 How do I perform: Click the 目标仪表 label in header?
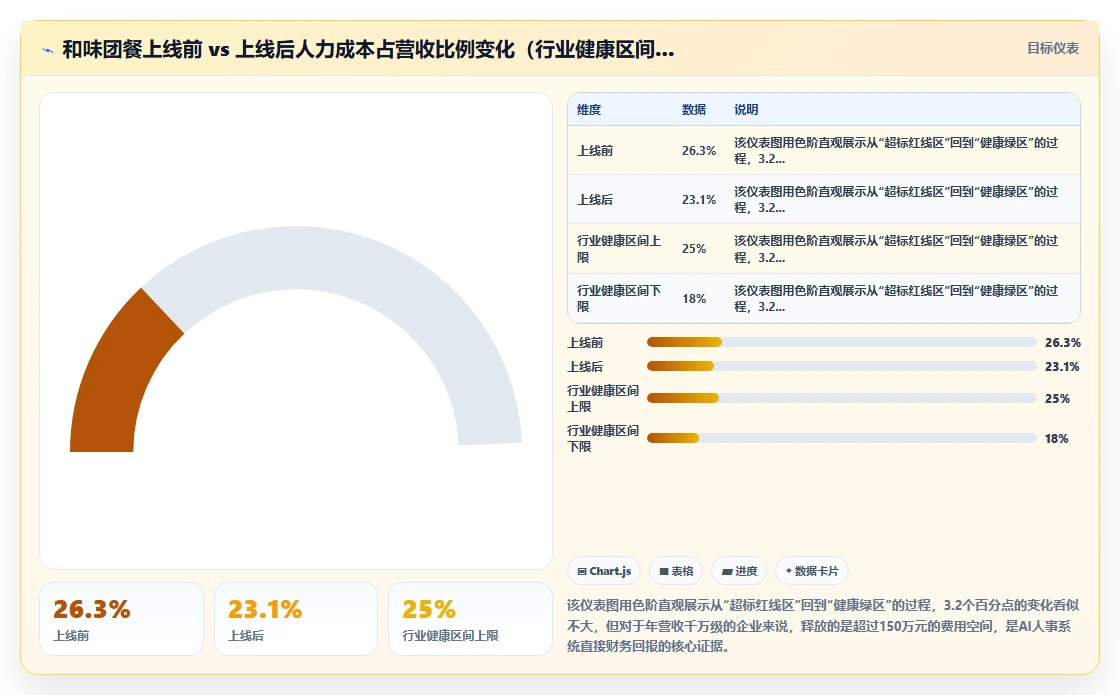point(1053,49)
